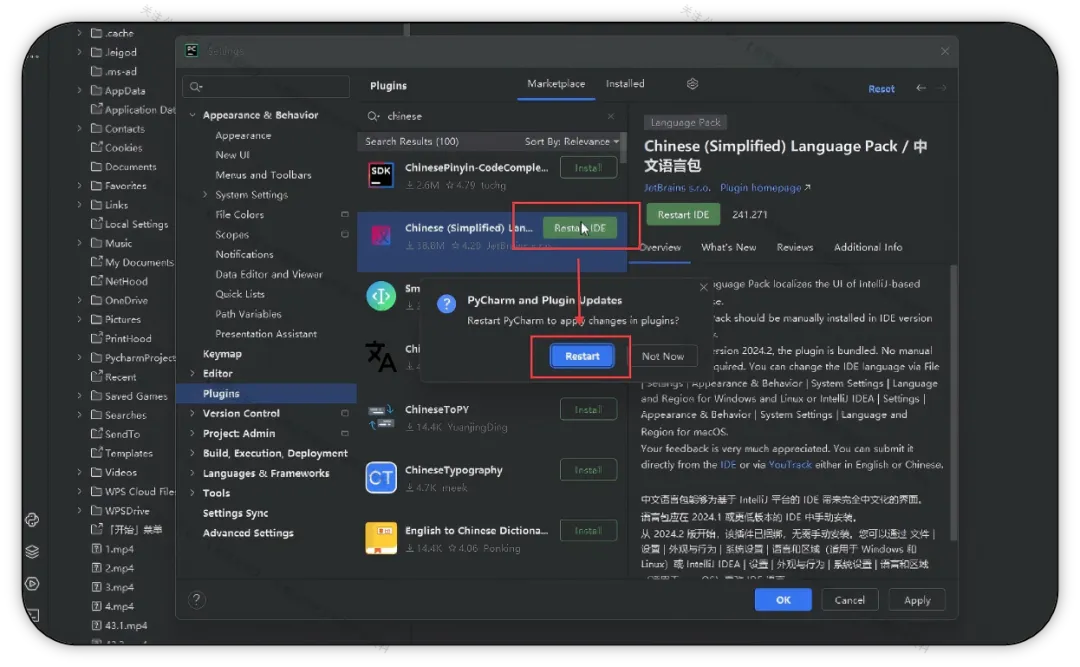
Task: Install the ChineseTypography plugin
Action: pos(588,471)
